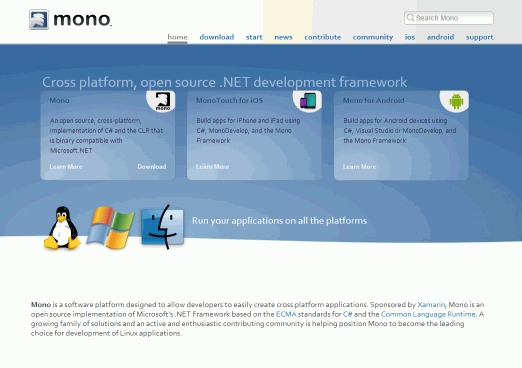Select the community nav item
The width and height of the screenshot is (522, 368).
click(373, 37)
